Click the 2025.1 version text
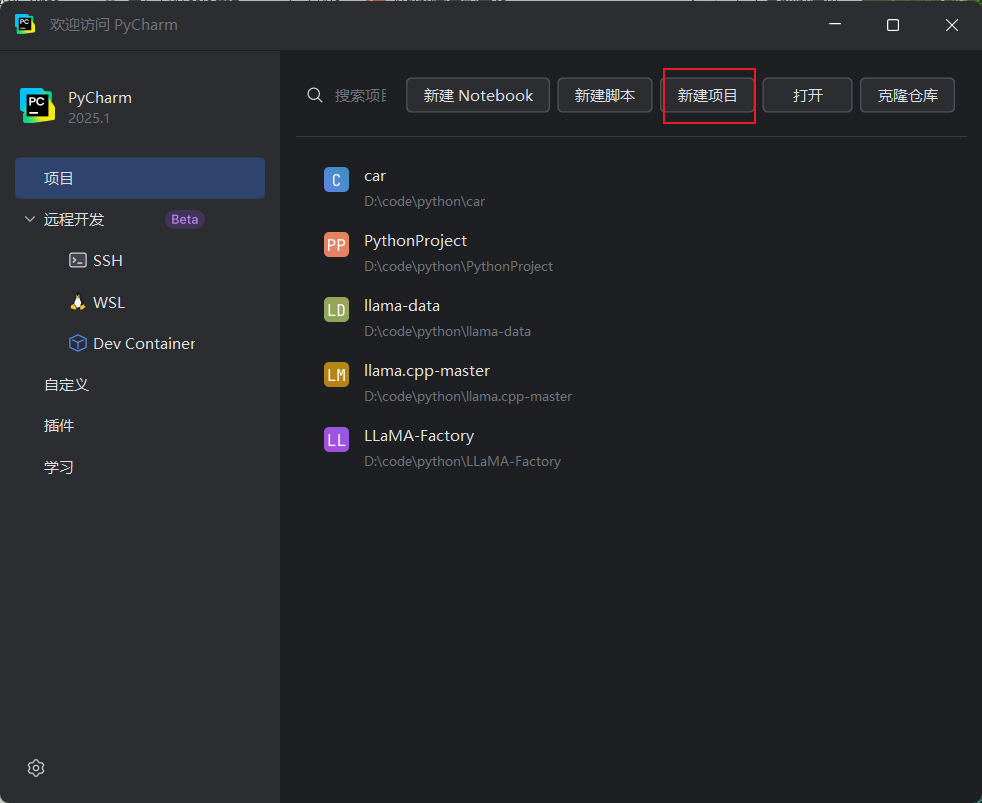Image resolution: width=982 pixels, height=803 pixels. (89, 118)
